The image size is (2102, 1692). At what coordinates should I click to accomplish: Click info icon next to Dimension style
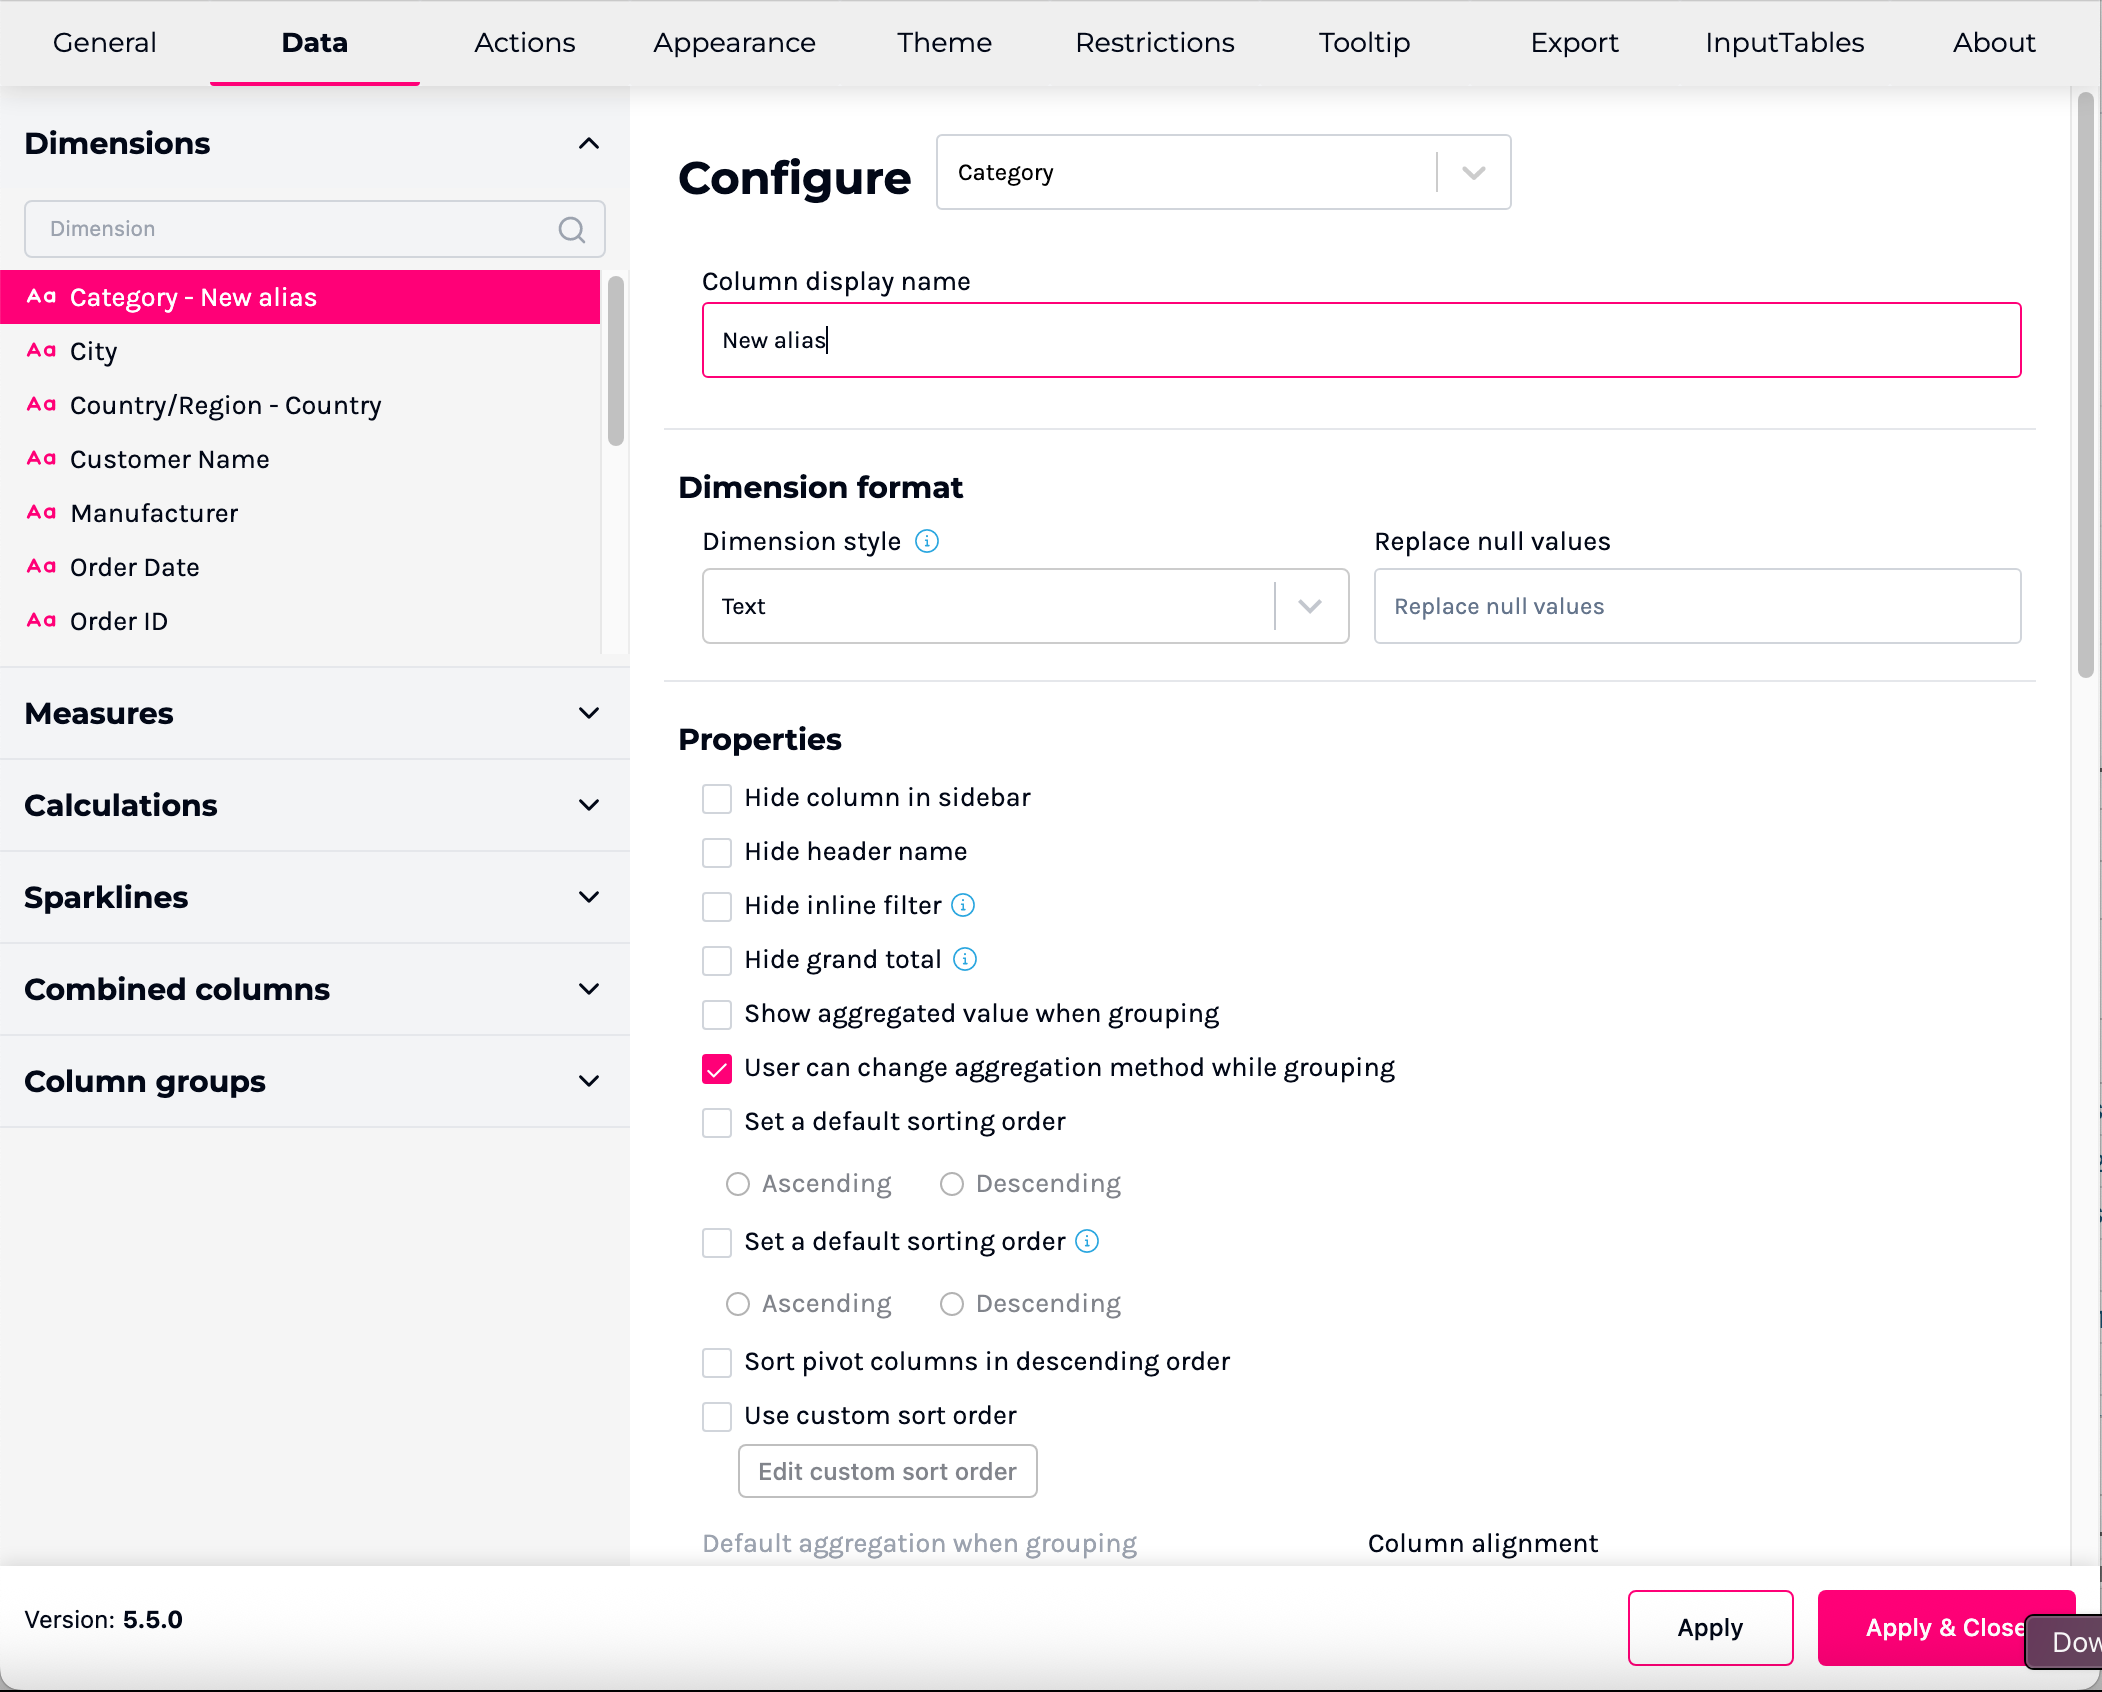click(x=927, y=541)
